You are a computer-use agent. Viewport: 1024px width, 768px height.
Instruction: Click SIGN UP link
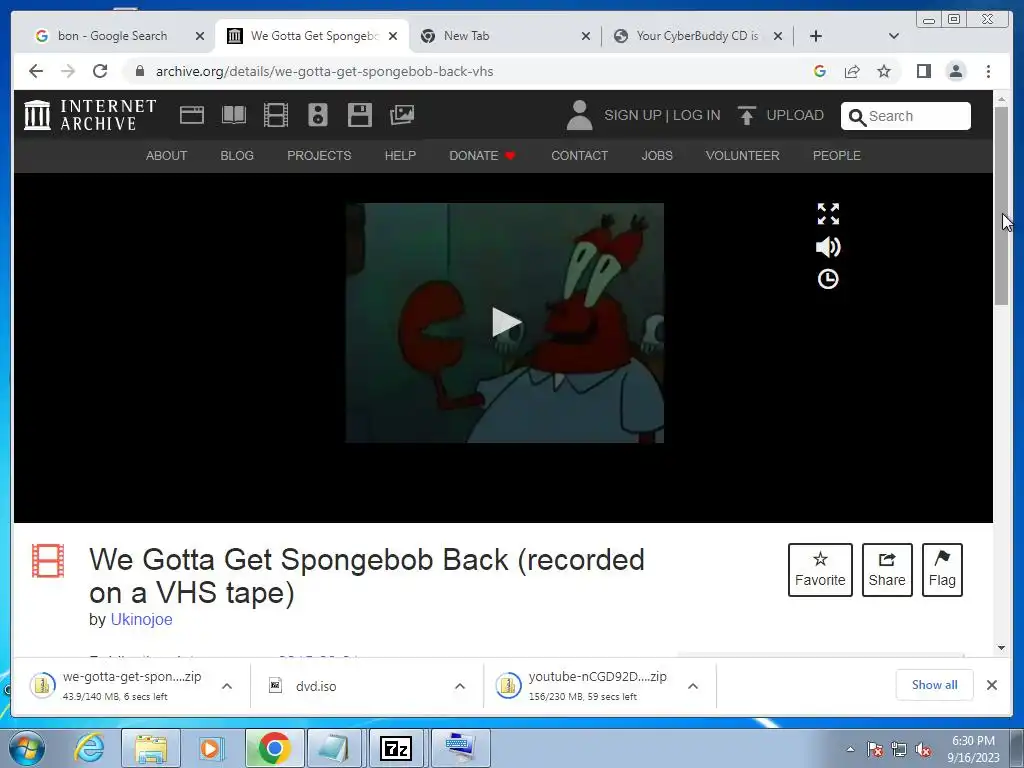coord(633,115)
